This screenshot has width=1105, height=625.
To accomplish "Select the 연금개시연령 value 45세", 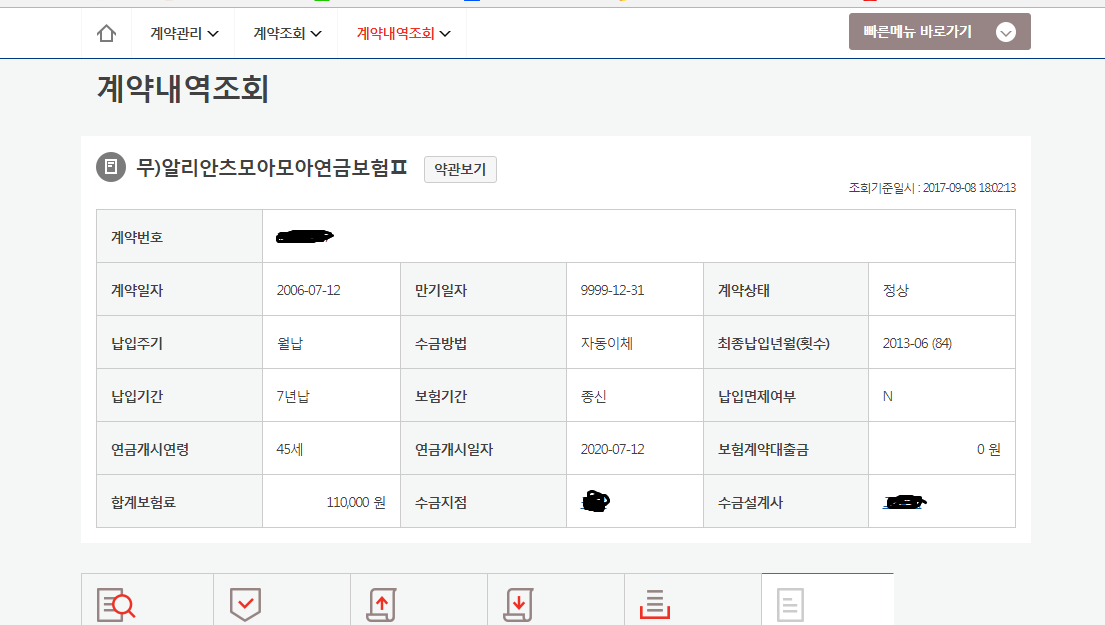I will [x=290, y=450].
